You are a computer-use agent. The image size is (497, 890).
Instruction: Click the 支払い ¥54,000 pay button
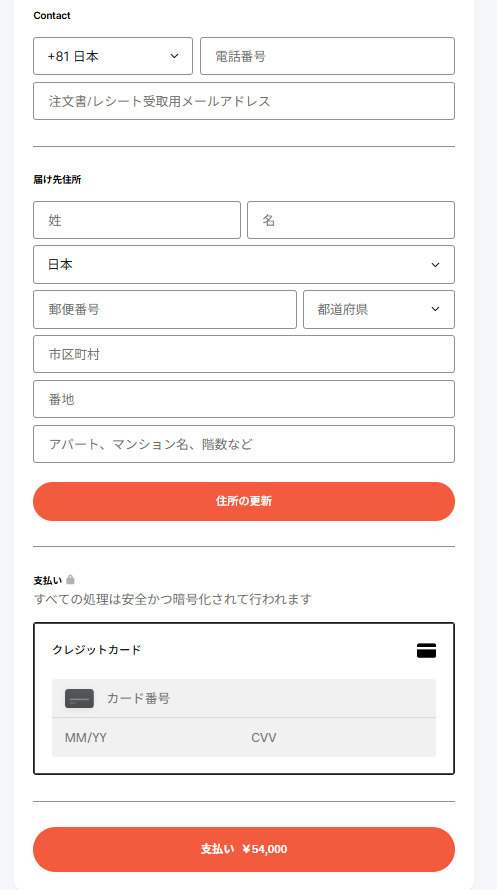click(x=244, y=849)
